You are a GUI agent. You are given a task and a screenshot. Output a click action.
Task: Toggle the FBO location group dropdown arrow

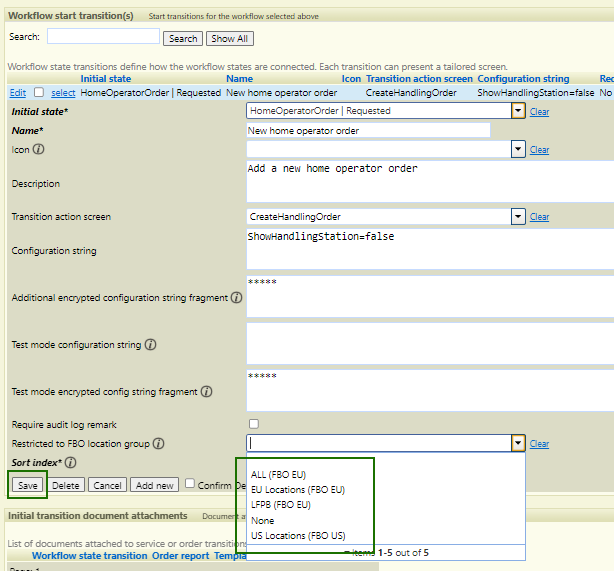click(x=518, y=443)
